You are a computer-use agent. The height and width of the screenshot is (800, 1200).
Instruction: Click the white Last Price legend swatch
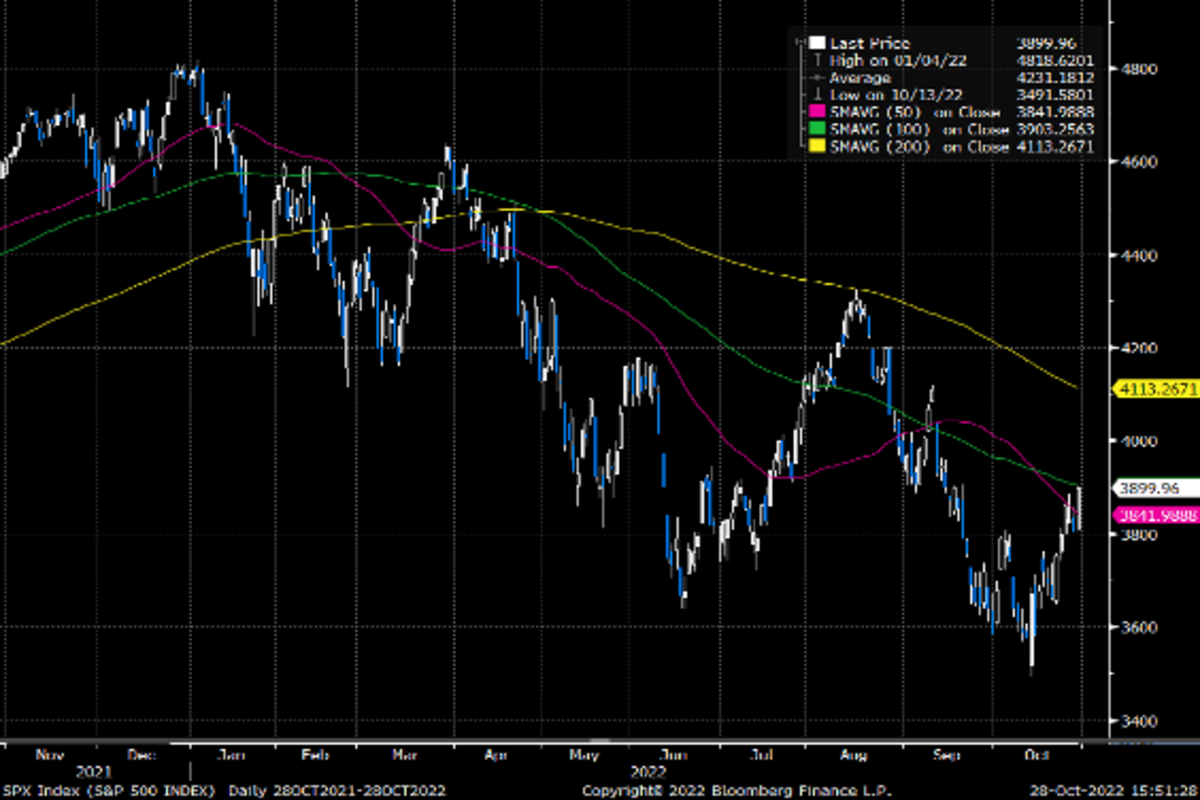817,43
